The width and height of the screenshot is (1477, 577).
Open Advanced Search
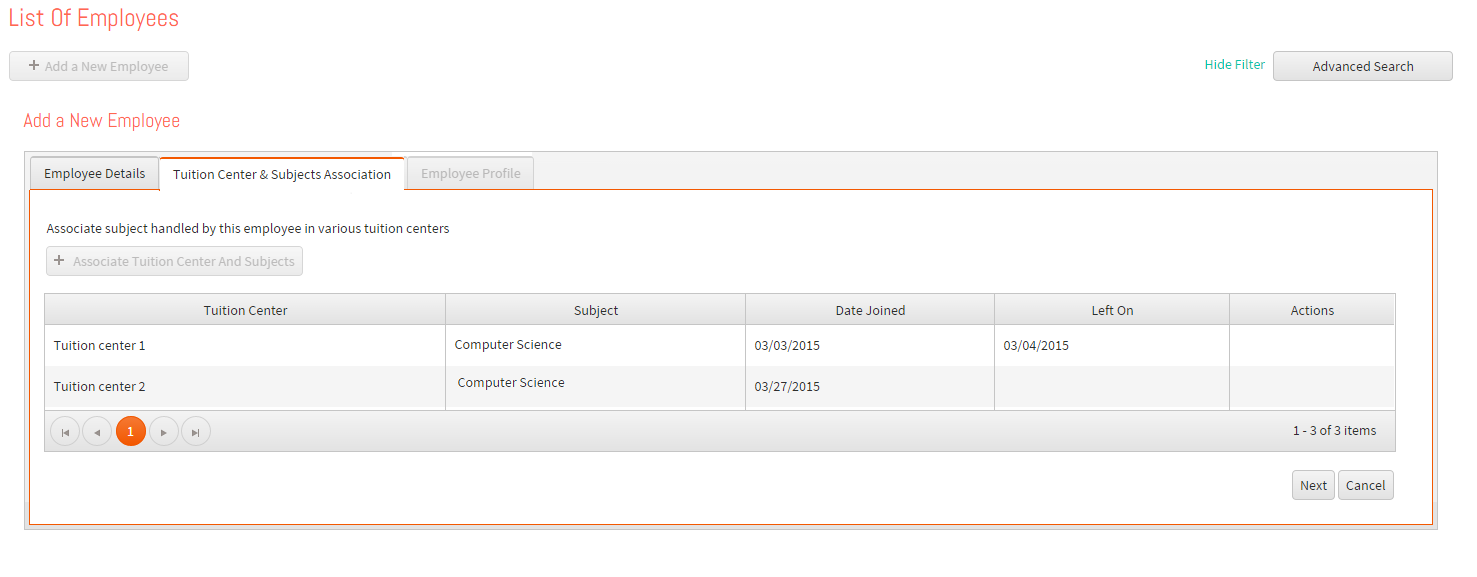pos(1363,66)
